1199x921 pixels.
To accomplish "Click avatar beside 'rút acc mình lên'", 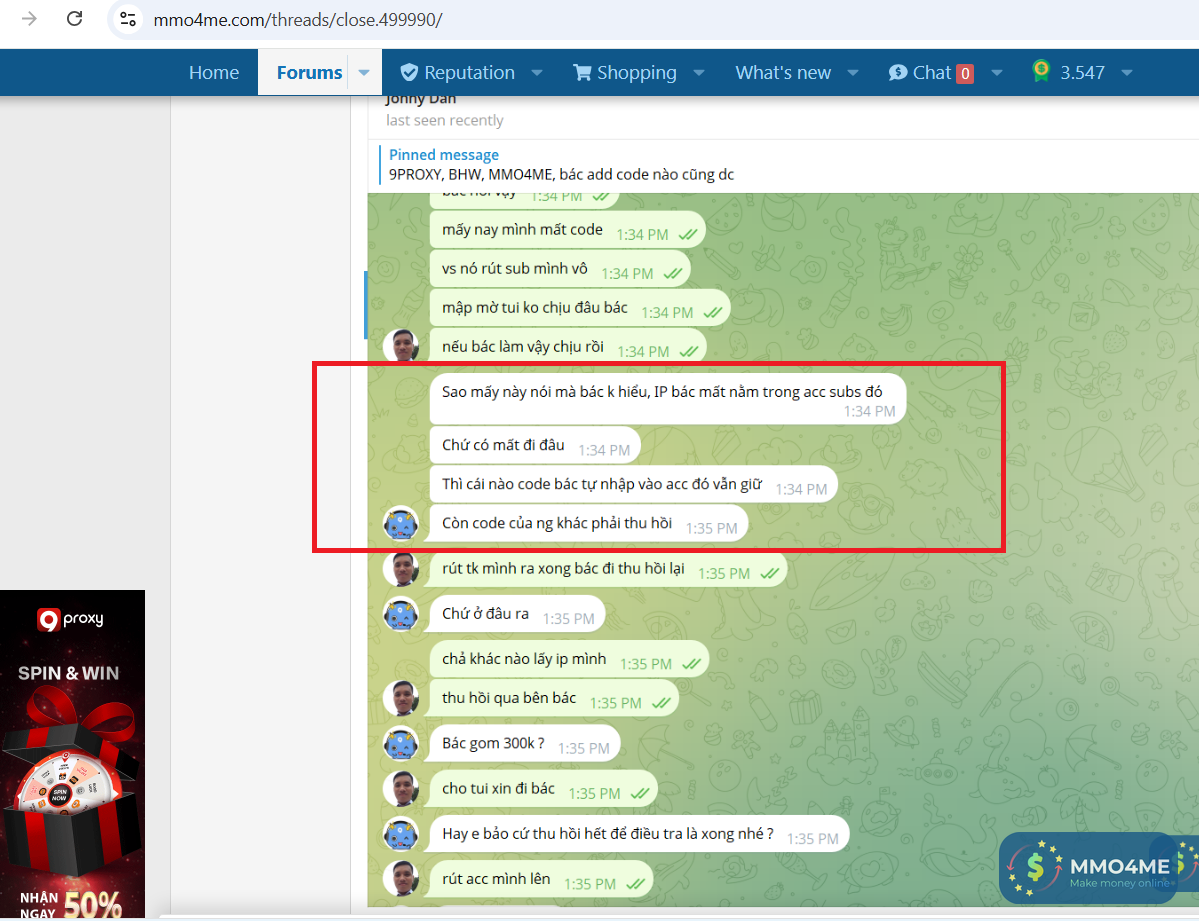I will [401, 879].
